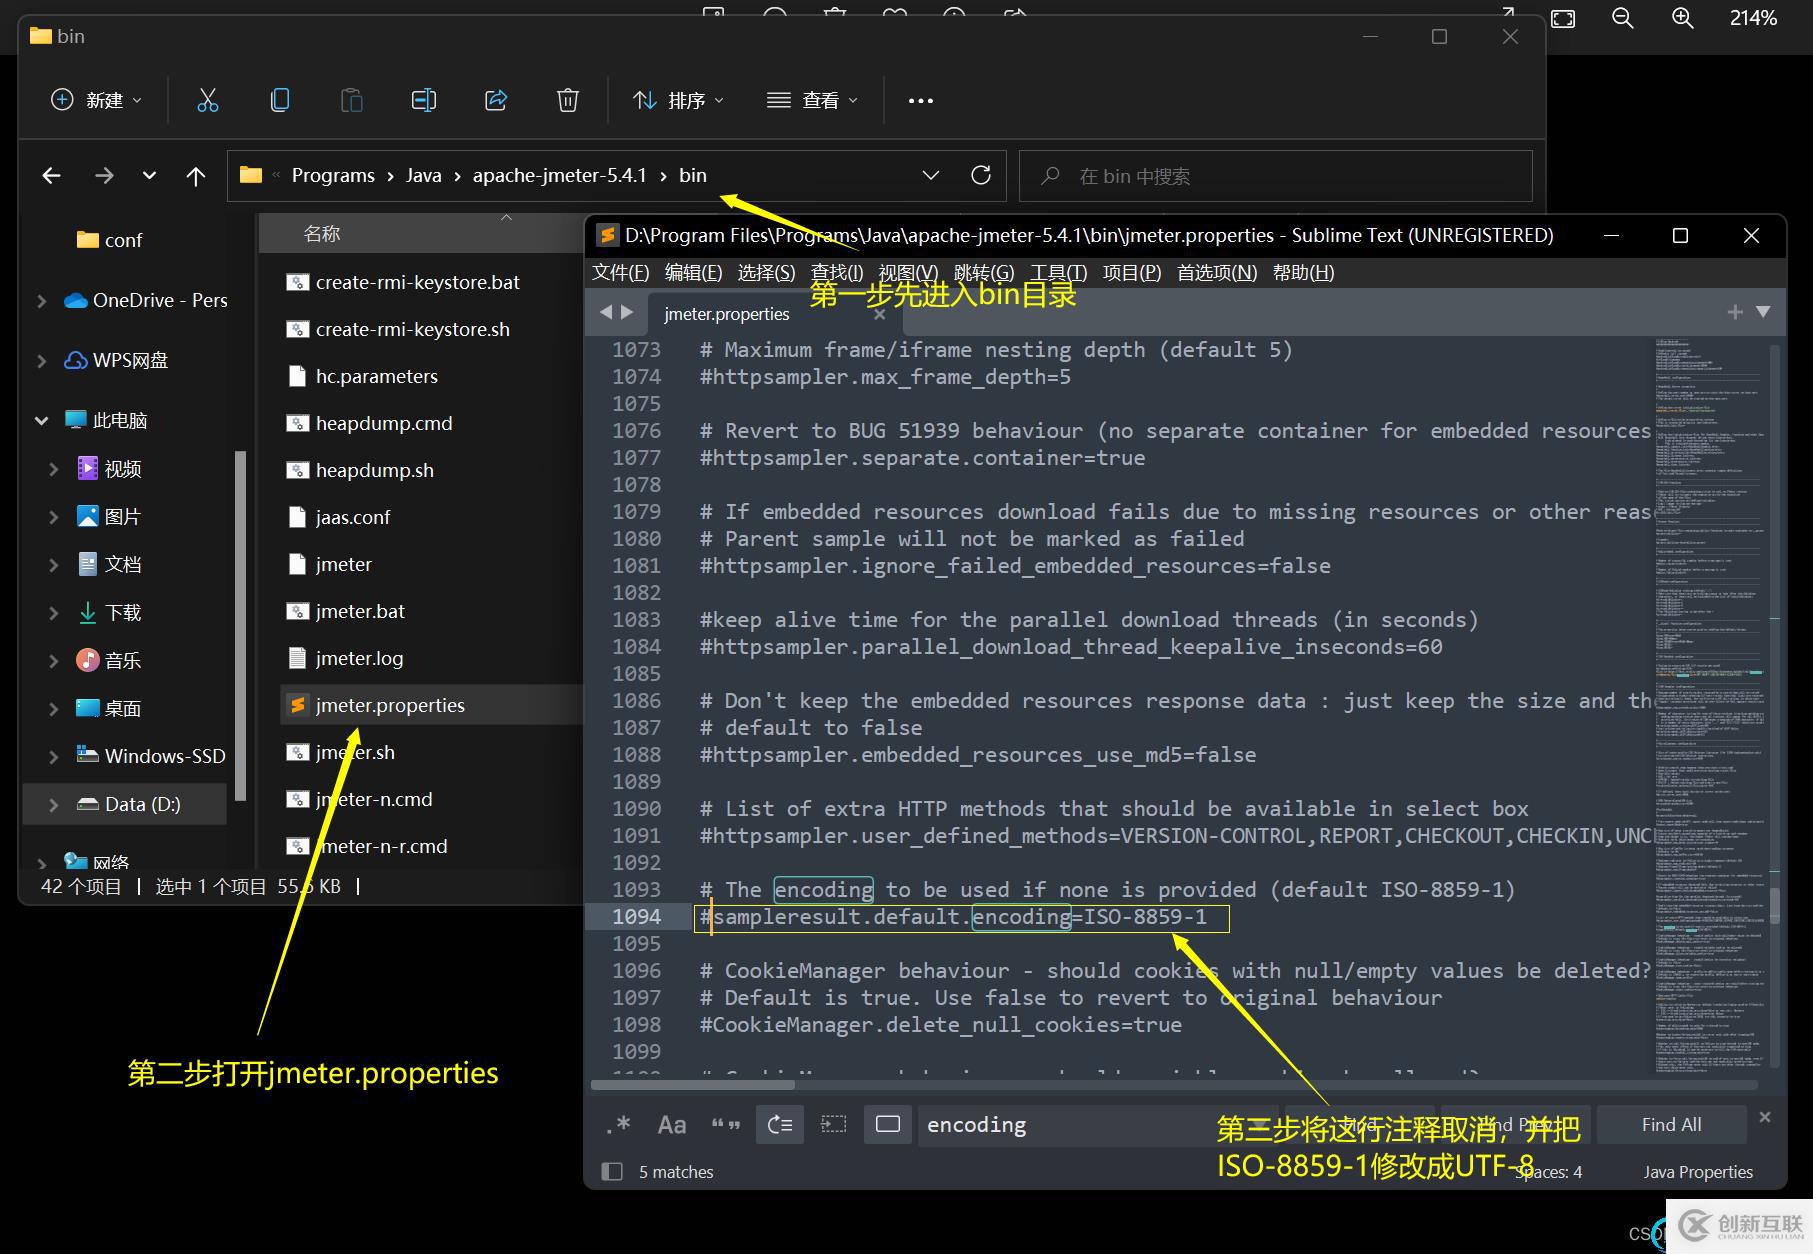1813x1254 pixels.
Task: Click the Cut scissors icon in Explorer toolbar
Action: pyautogui.click(x=207, y=100)
